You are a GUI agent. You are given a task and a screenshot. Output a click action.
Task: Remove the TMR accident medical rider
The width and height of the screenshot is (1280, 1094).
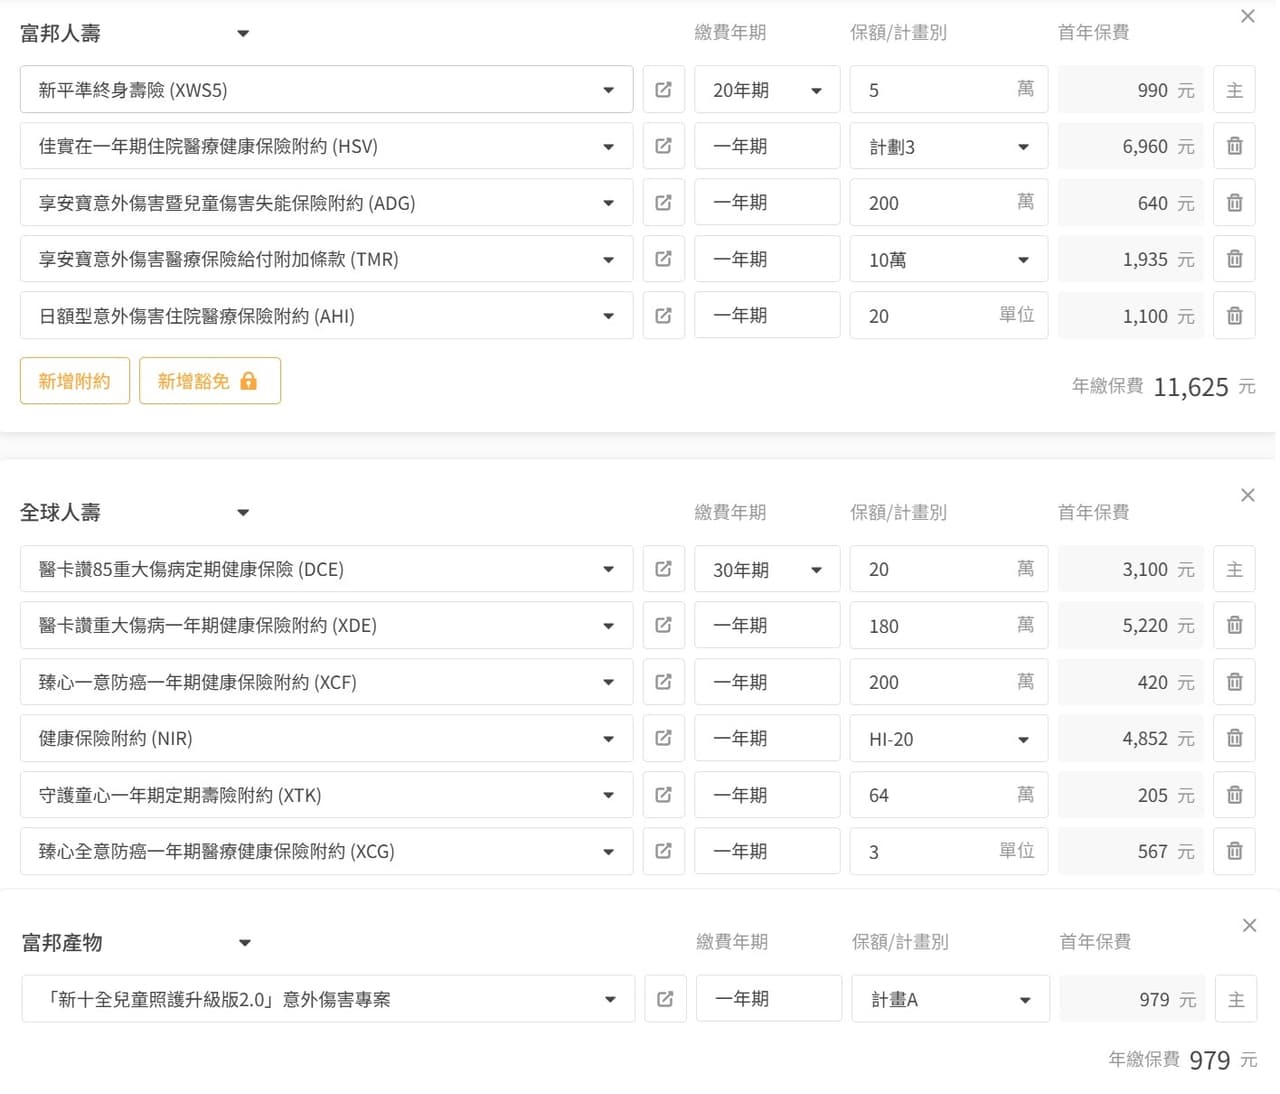coord(1234,259)
